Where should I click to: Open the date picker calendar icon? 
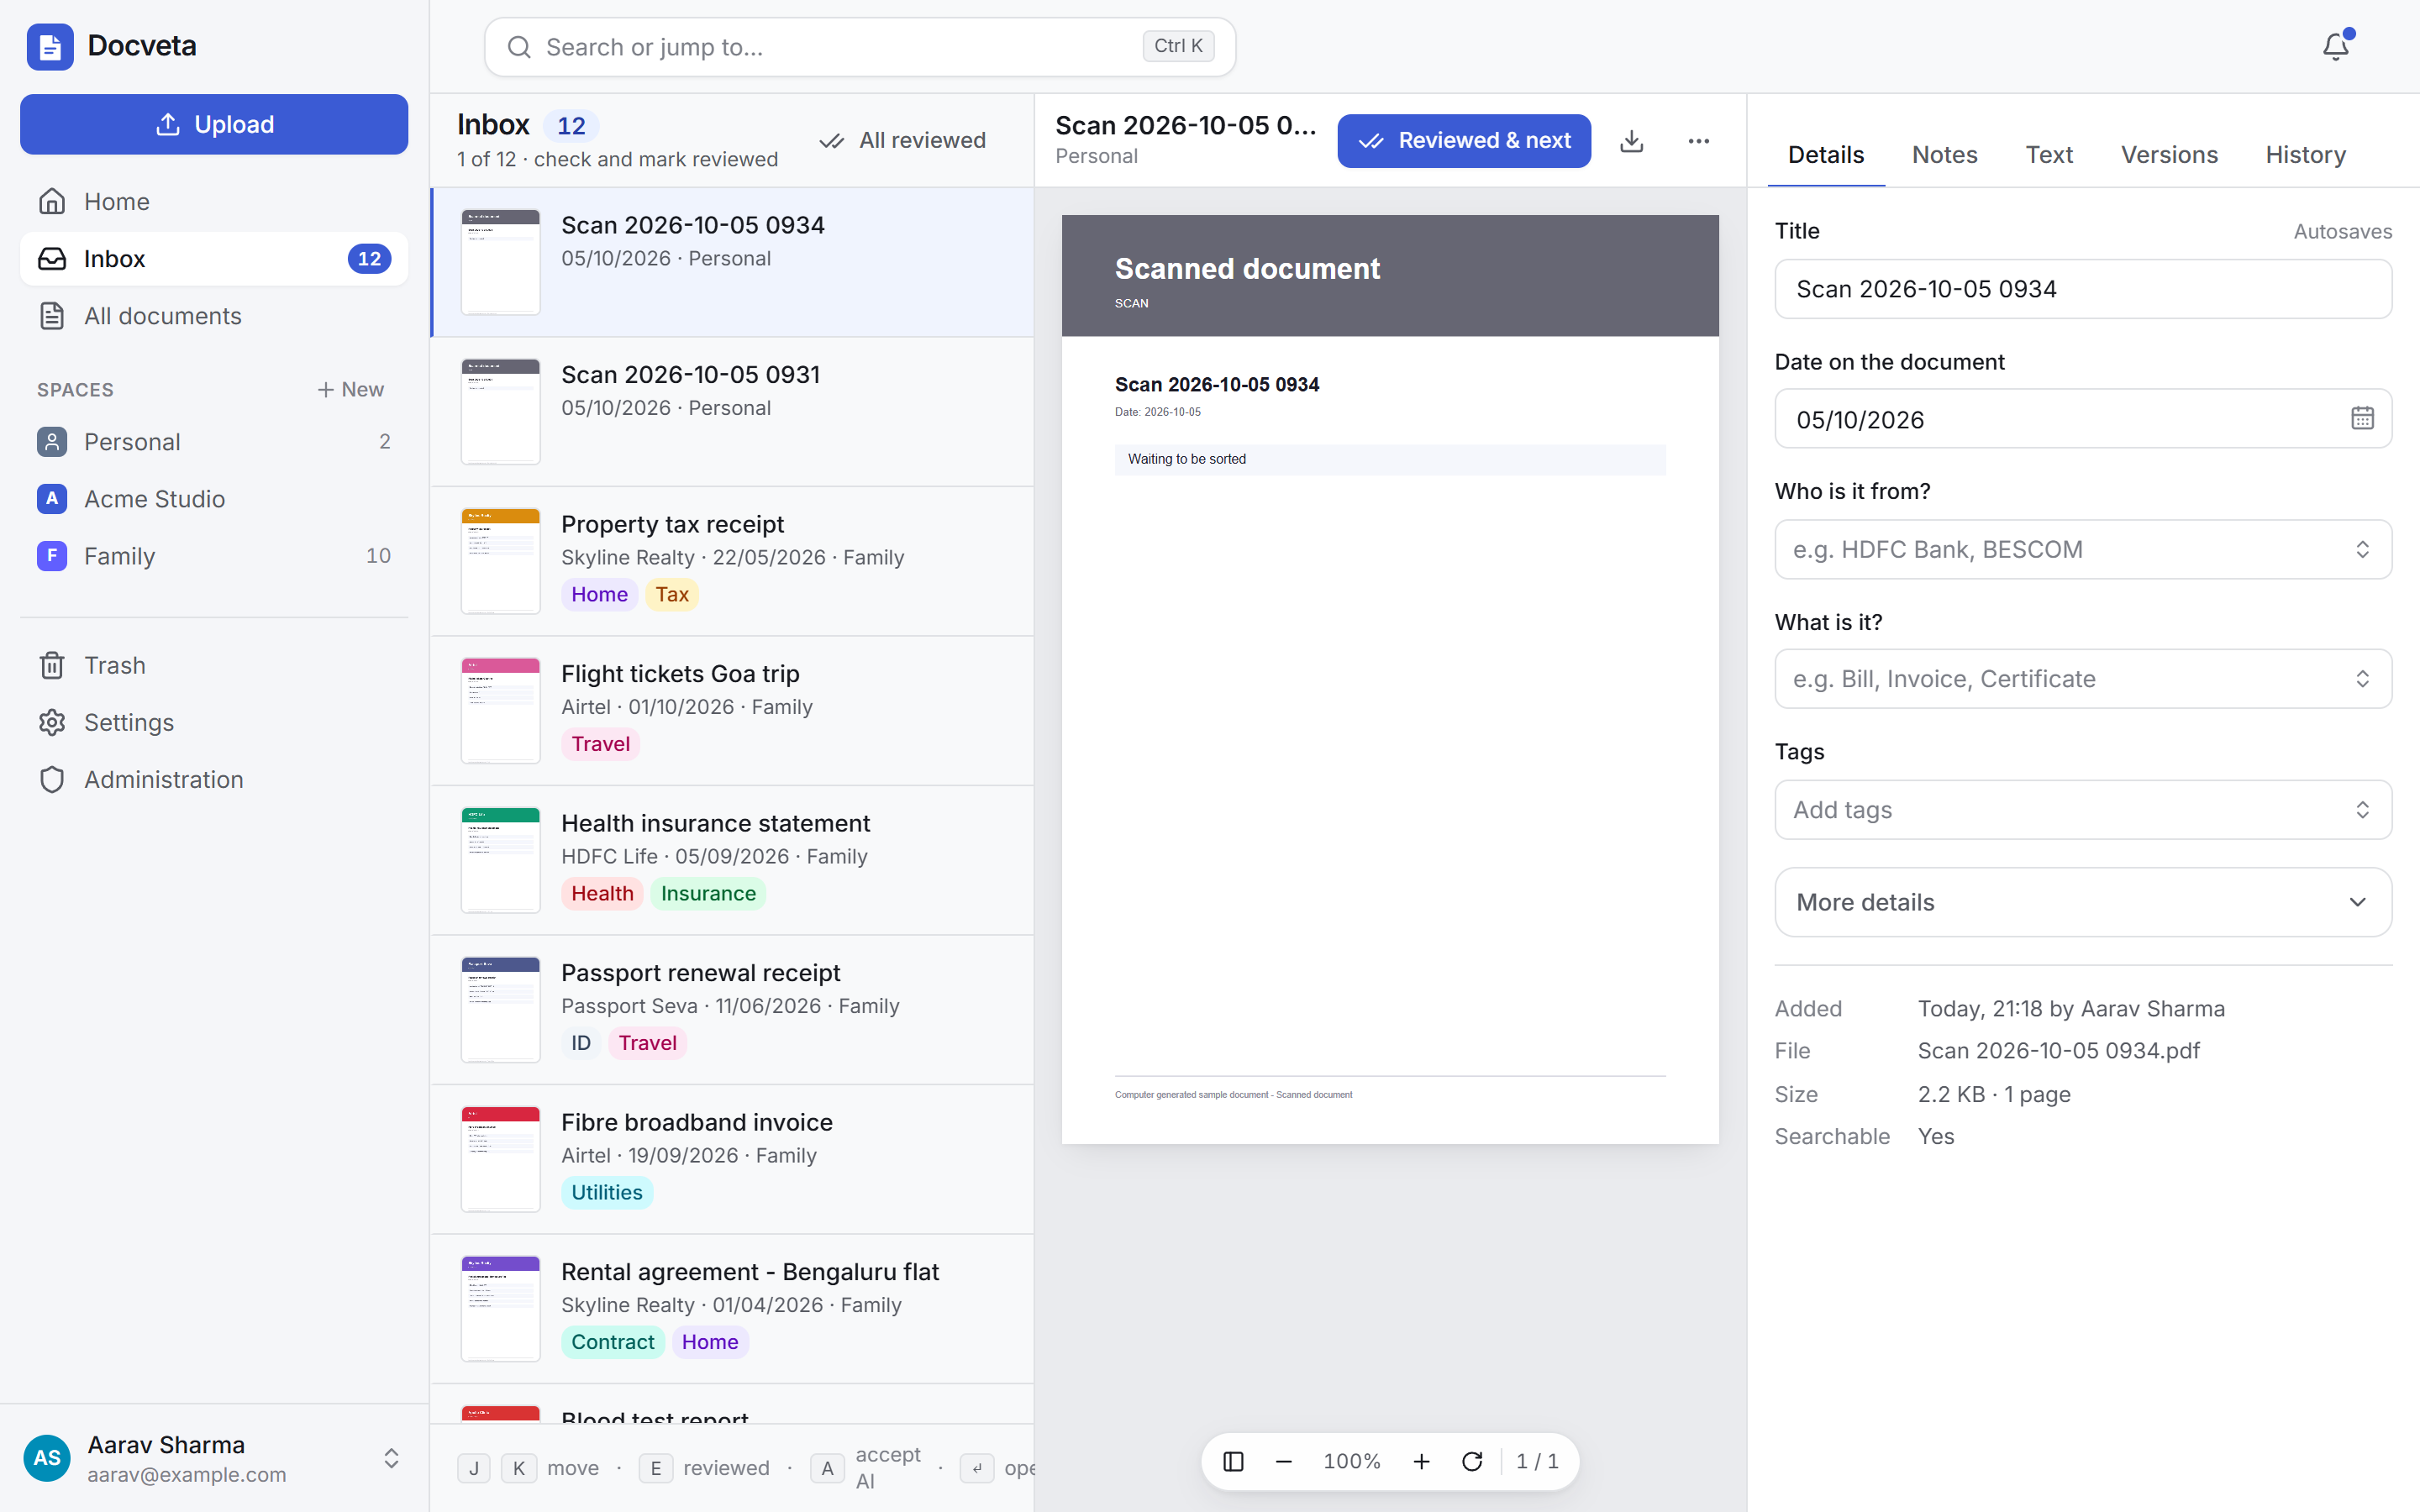click(x=2362, y=418)
